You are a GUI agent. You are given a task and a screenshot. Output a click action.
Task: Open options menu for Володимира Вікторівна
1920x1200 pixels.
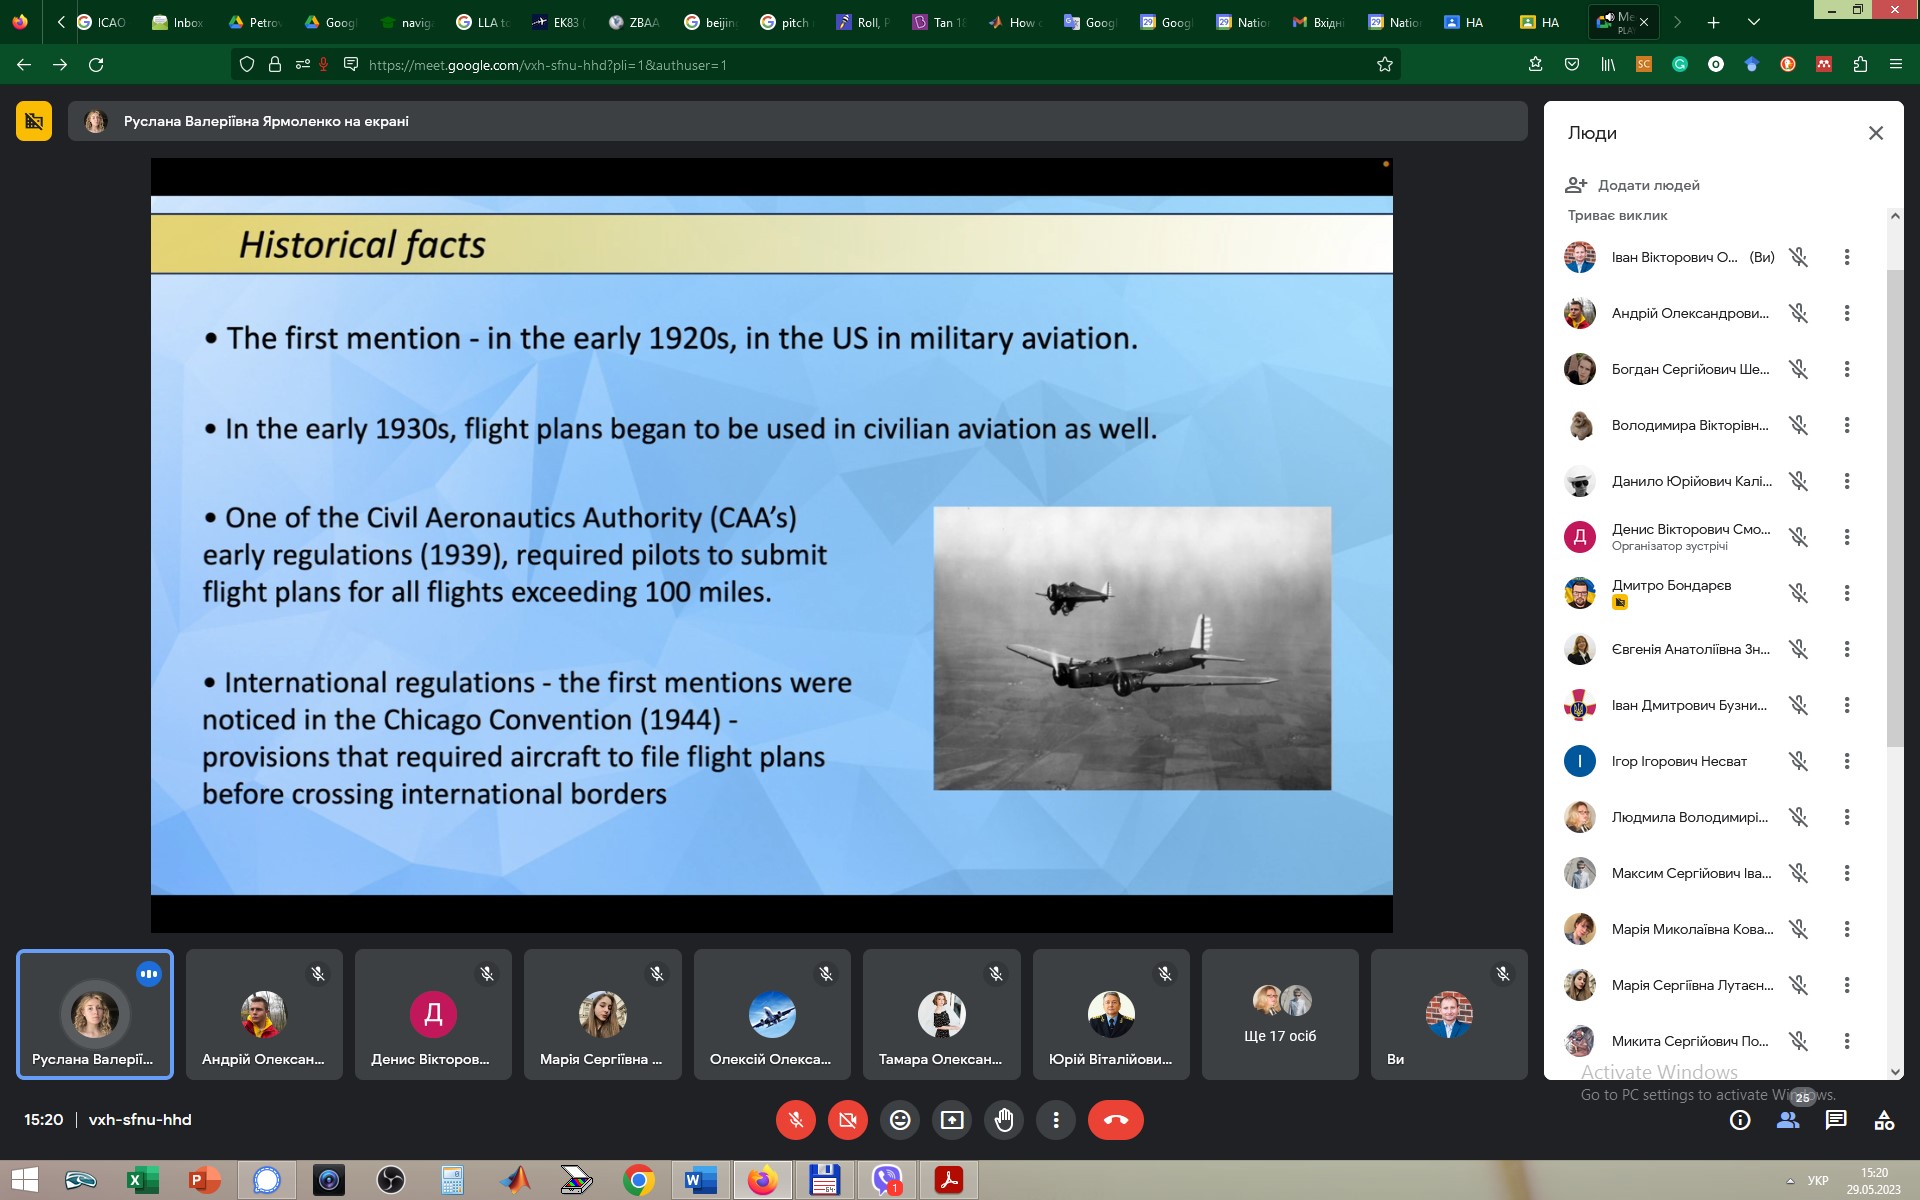pyautogui.click(x=1847, y=425)
